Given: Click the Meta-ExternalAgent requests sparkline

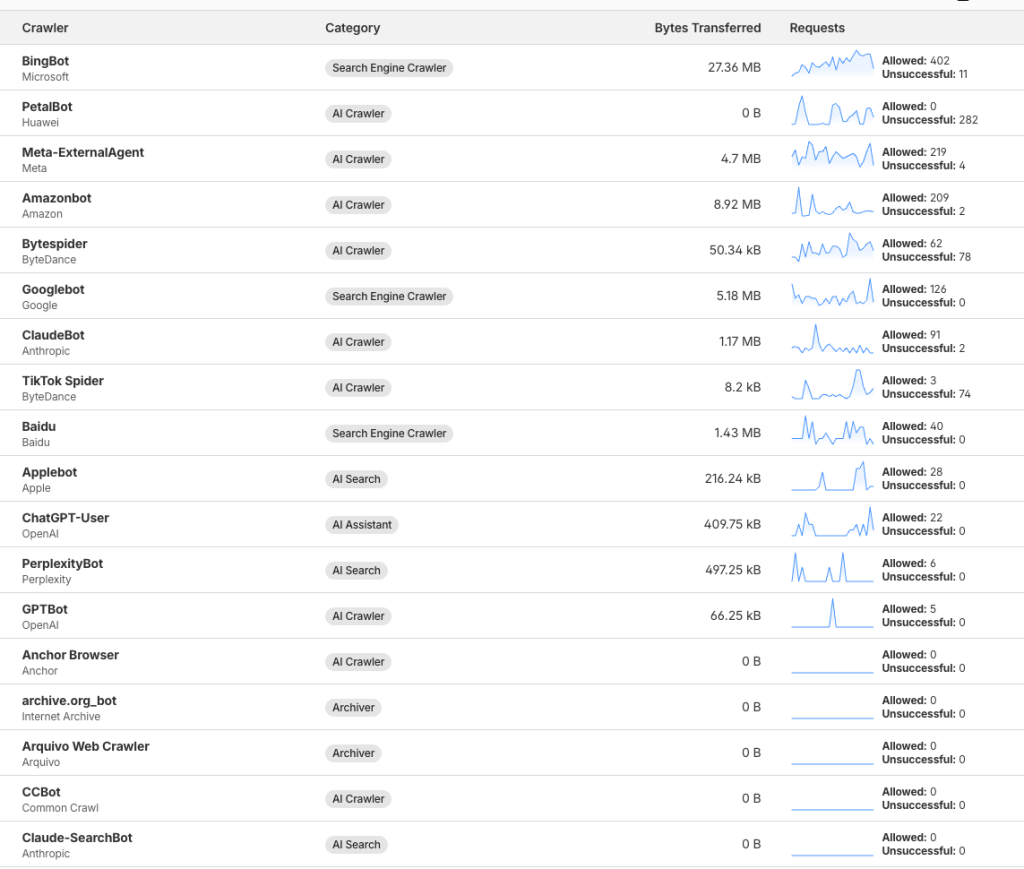Looking at the screenshot, I should pos(832,155).
